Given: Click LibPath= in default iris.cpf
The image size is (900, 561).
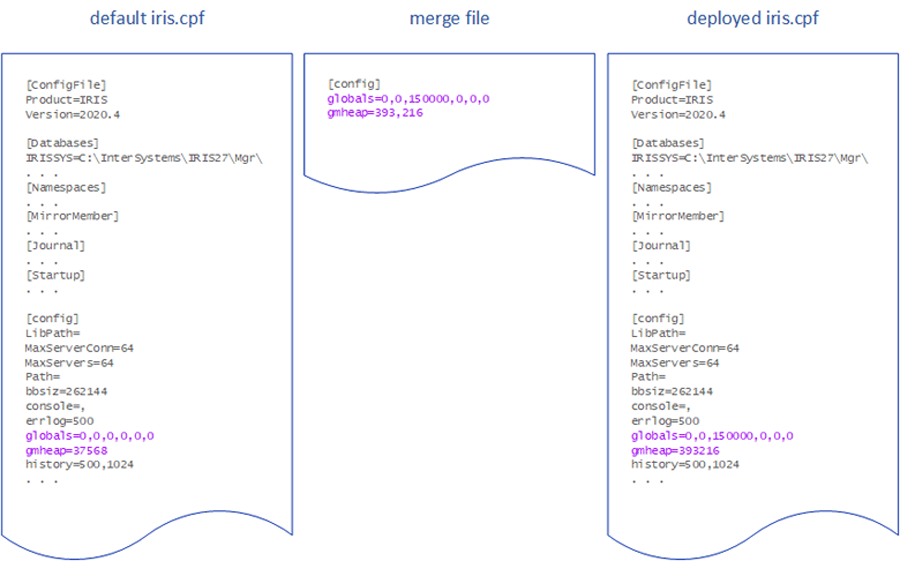Looking at the screenshot, I should pyautogui.click(x=53, y=334).
